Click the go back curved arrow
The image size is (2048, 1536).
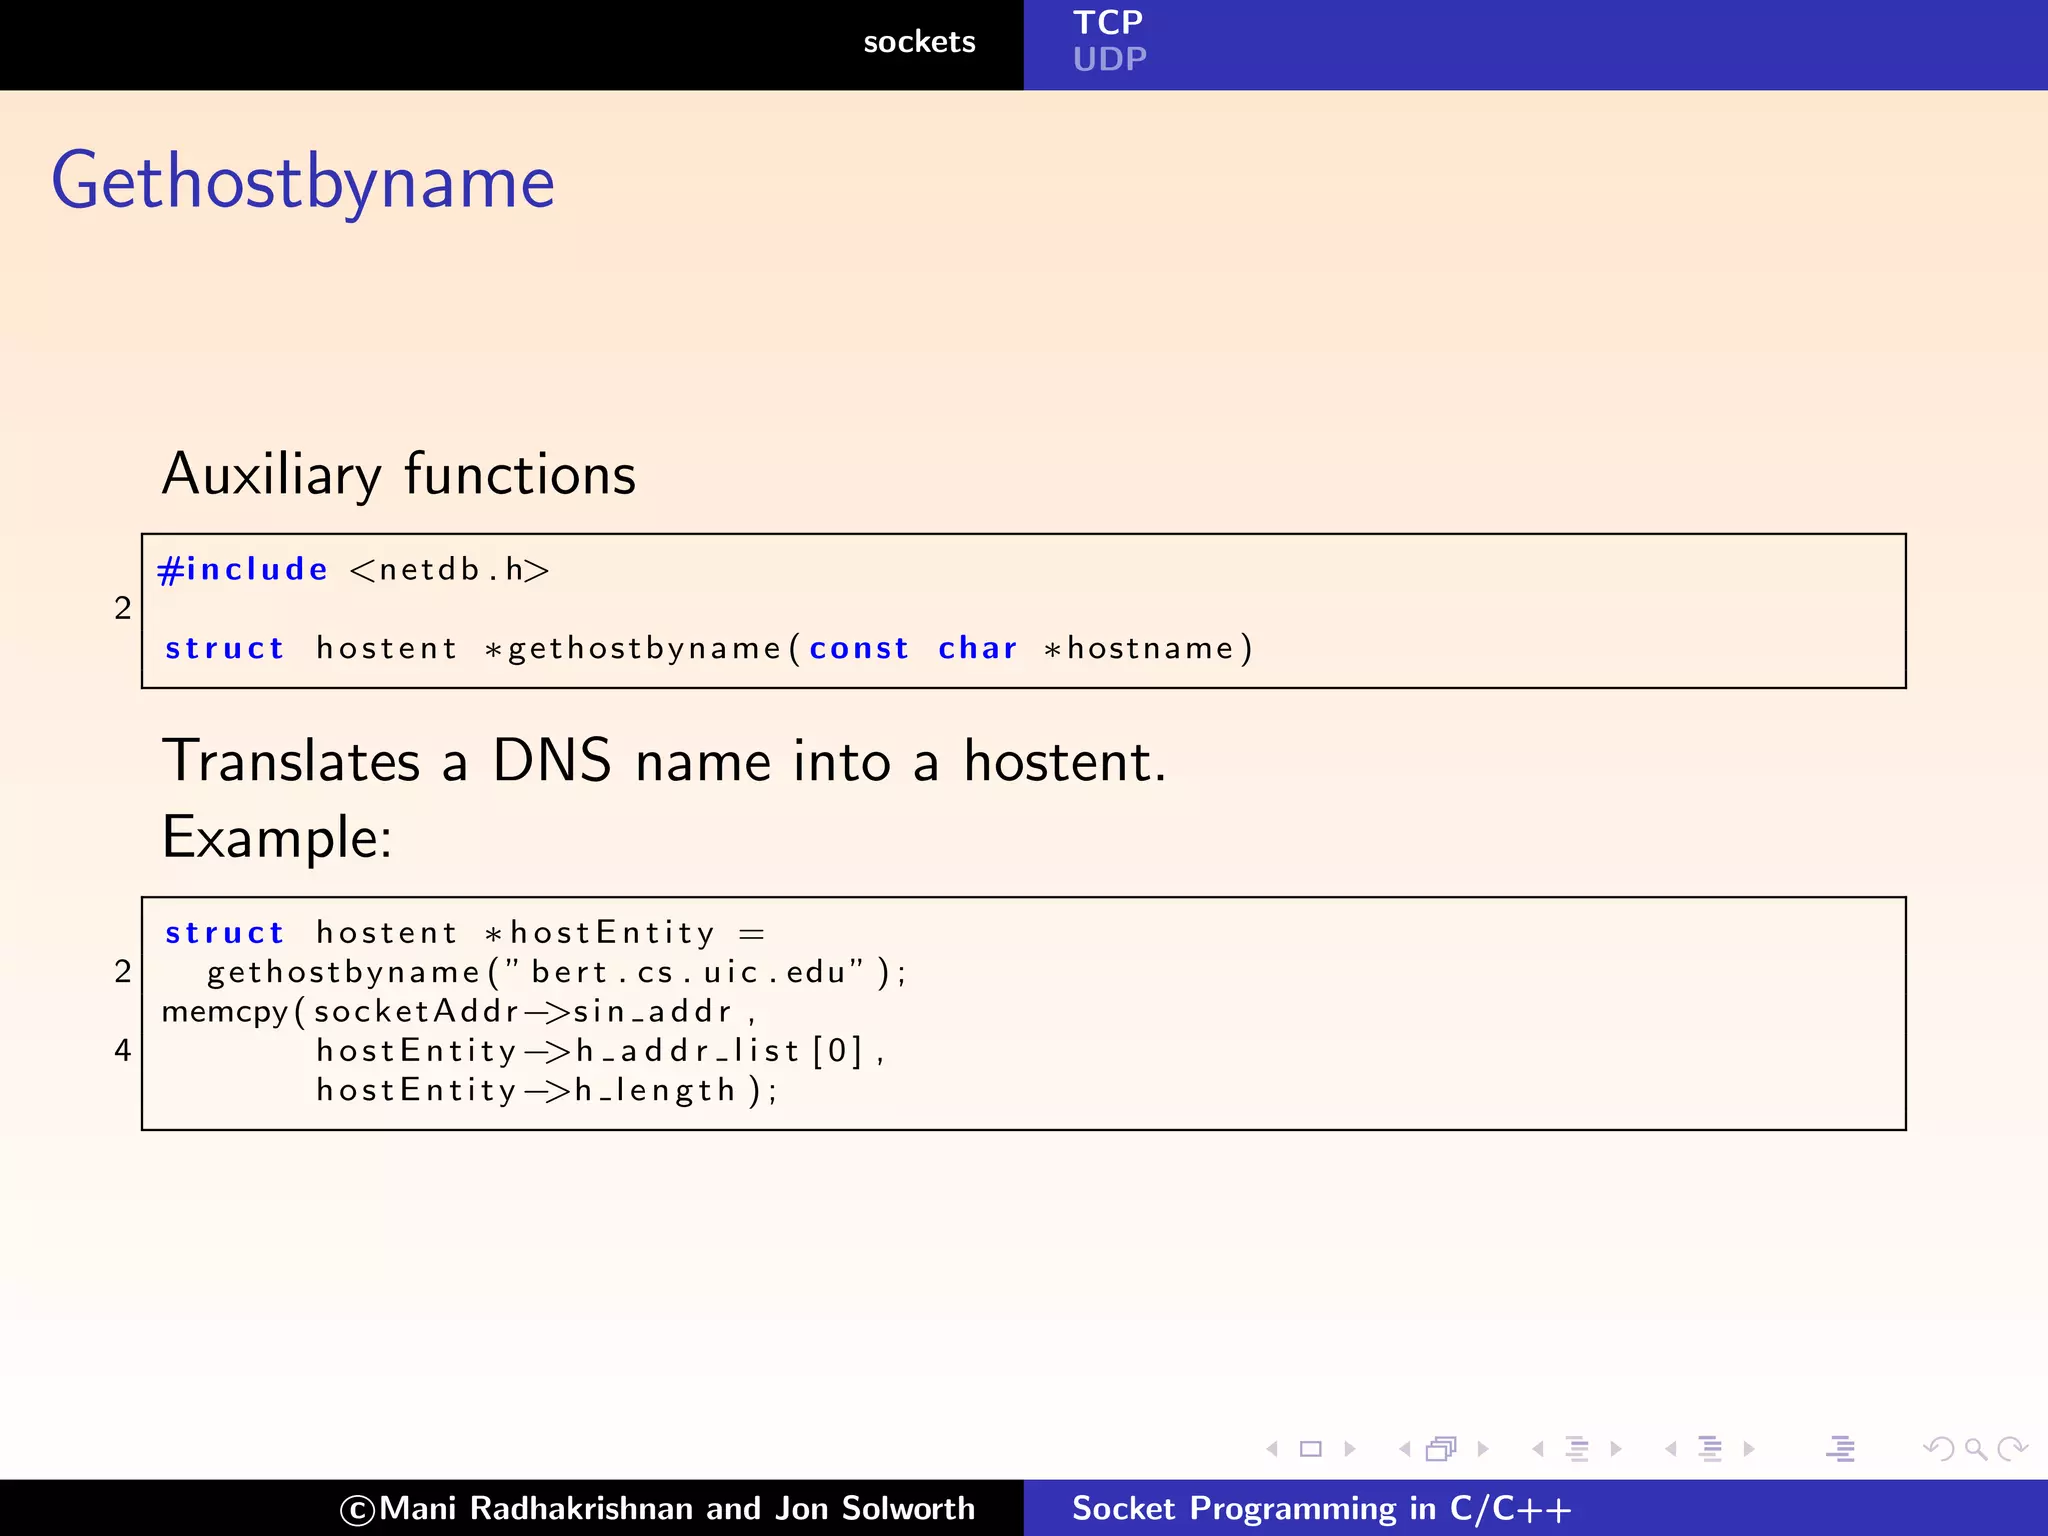pyautogui.click(x=1938, y=1449)
